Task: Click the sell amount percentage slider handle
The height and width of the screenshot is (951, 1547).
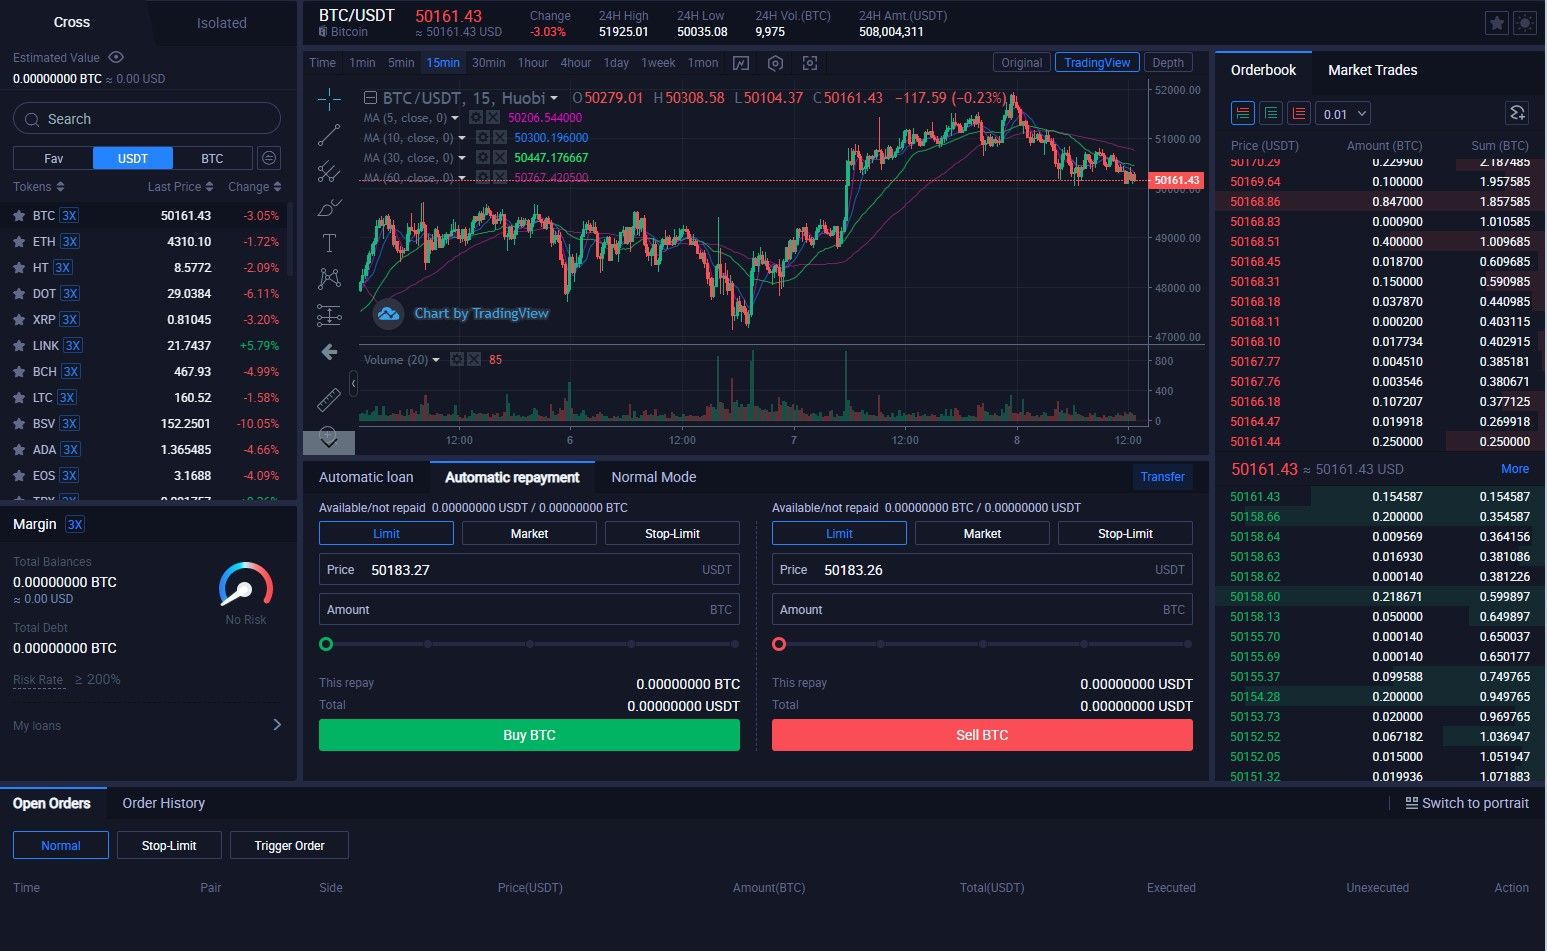Action: coord(779,644)
